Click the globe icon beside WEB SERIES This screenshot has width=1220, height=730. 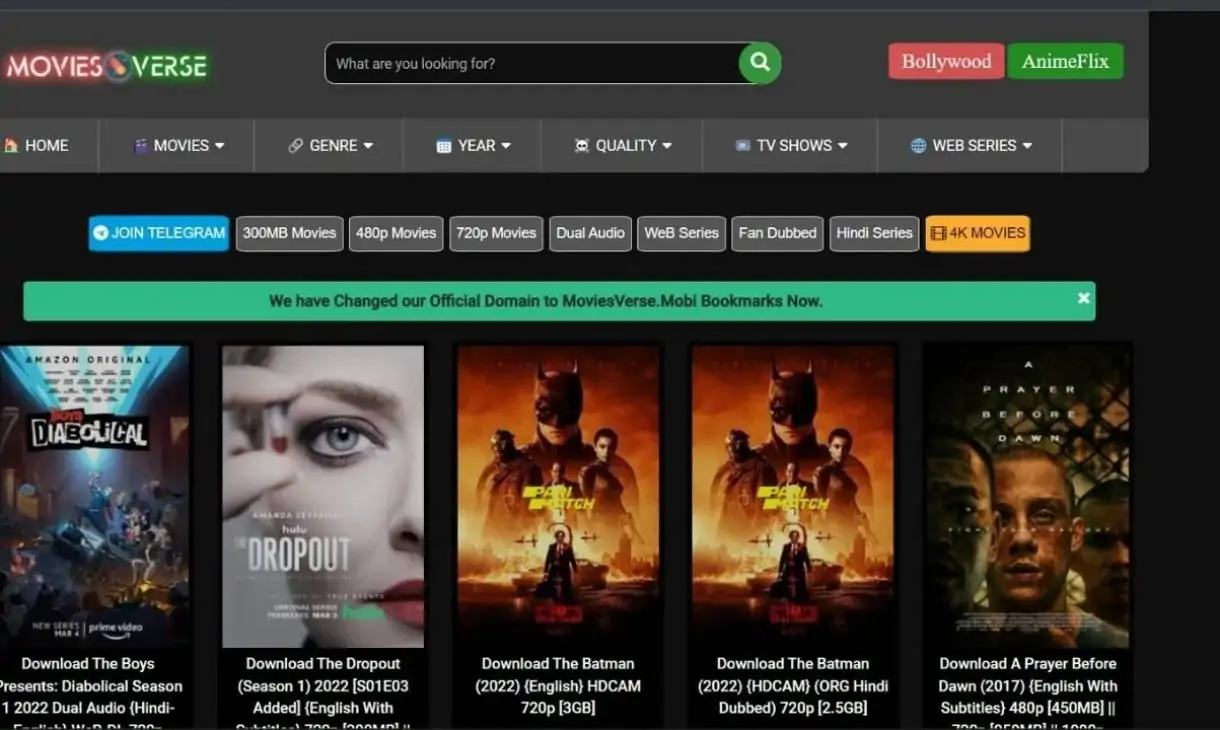918,145
